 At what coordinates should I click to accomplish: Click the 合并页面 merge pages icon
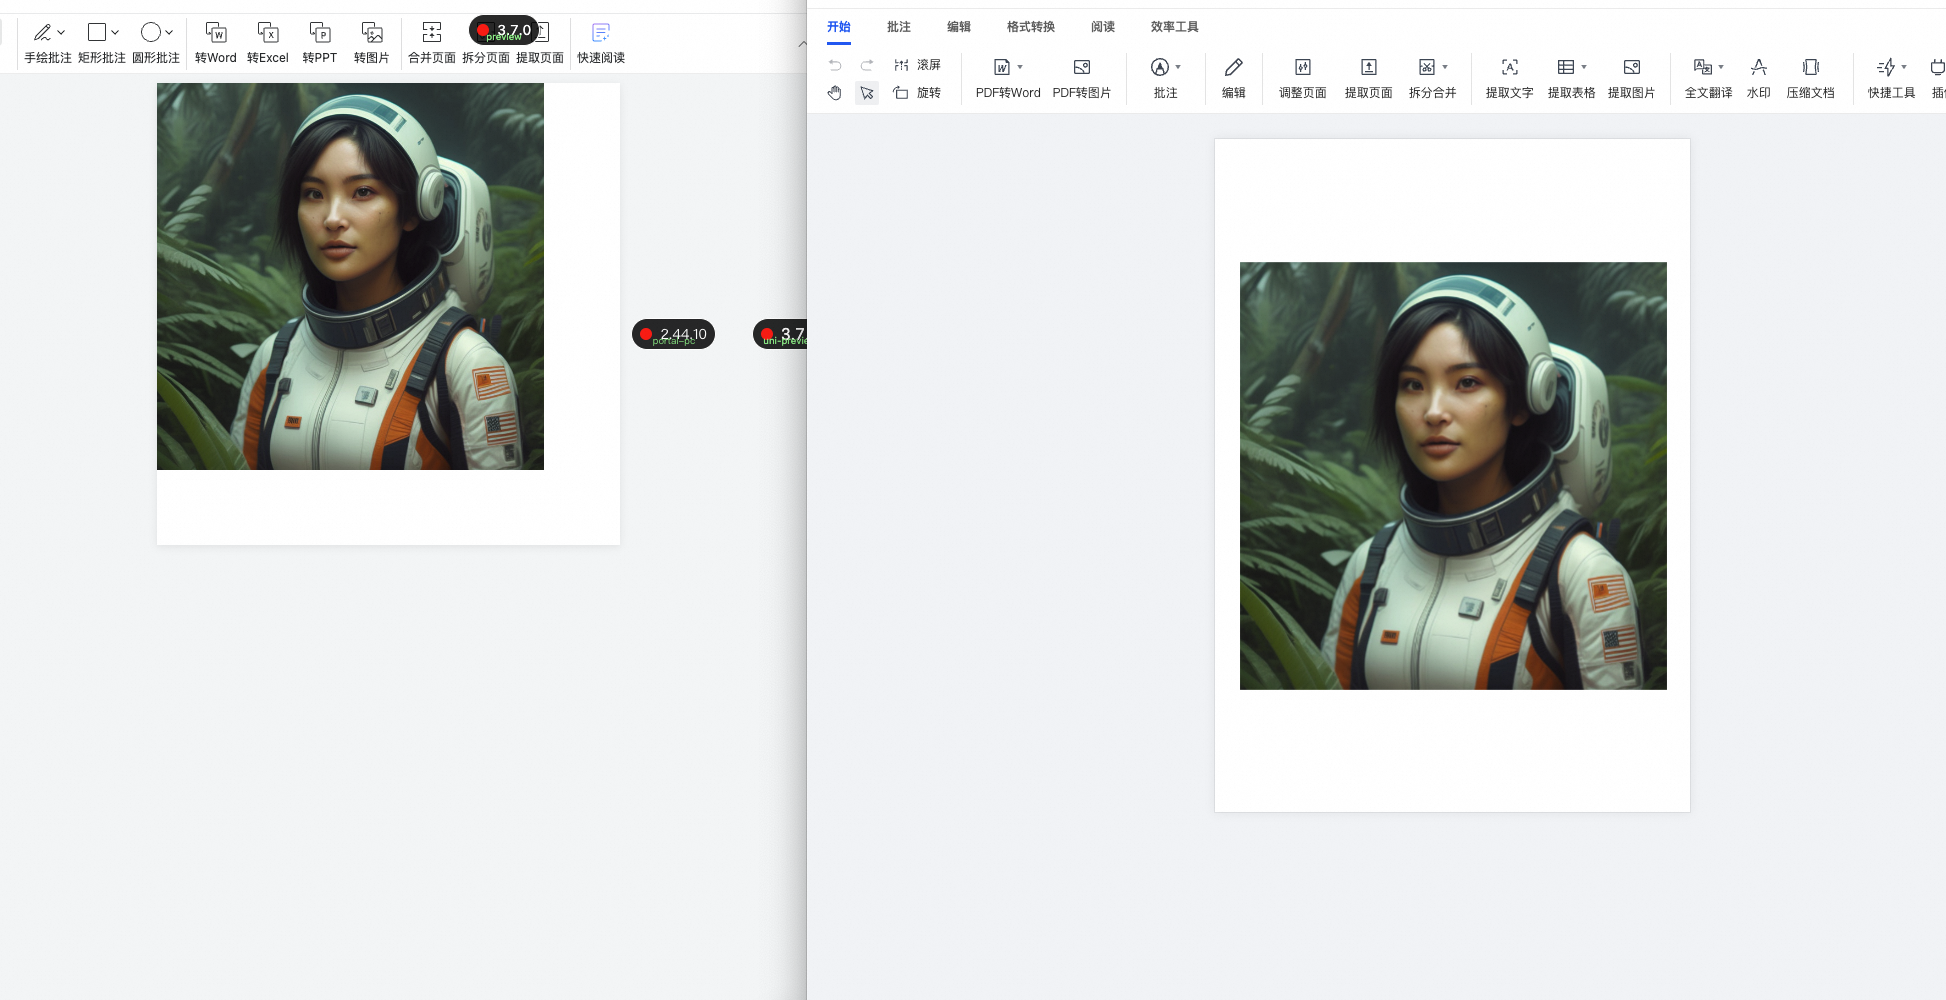(x=432, y=32)
